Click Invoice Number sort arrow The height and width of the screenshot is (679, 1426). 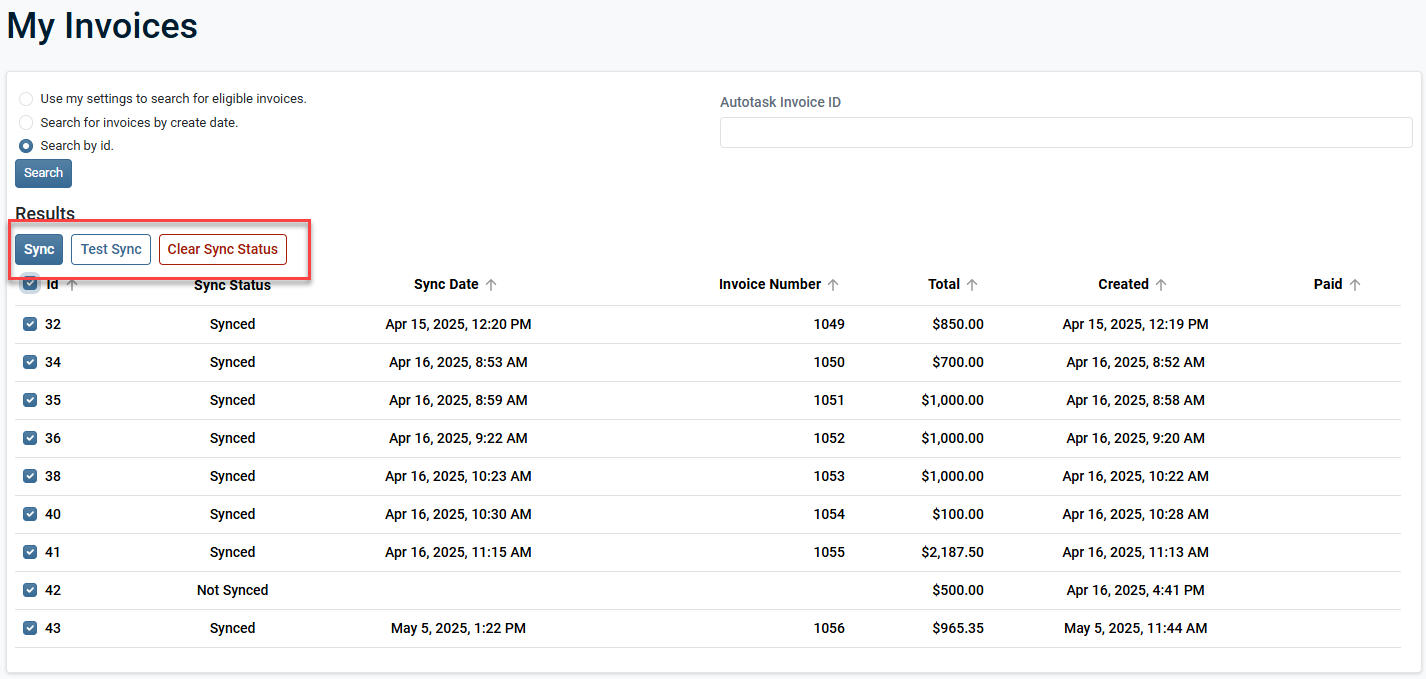(x=833, y=285)
